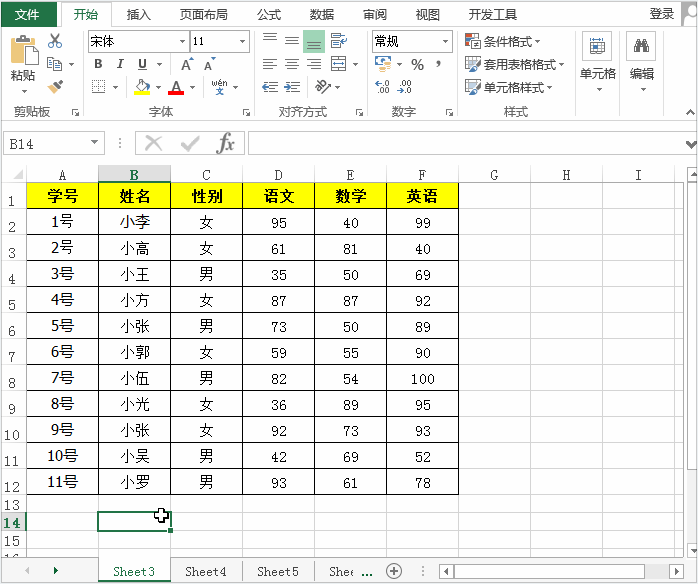
Task: Click Decrease Decimal button
Action: pos(405,86)
